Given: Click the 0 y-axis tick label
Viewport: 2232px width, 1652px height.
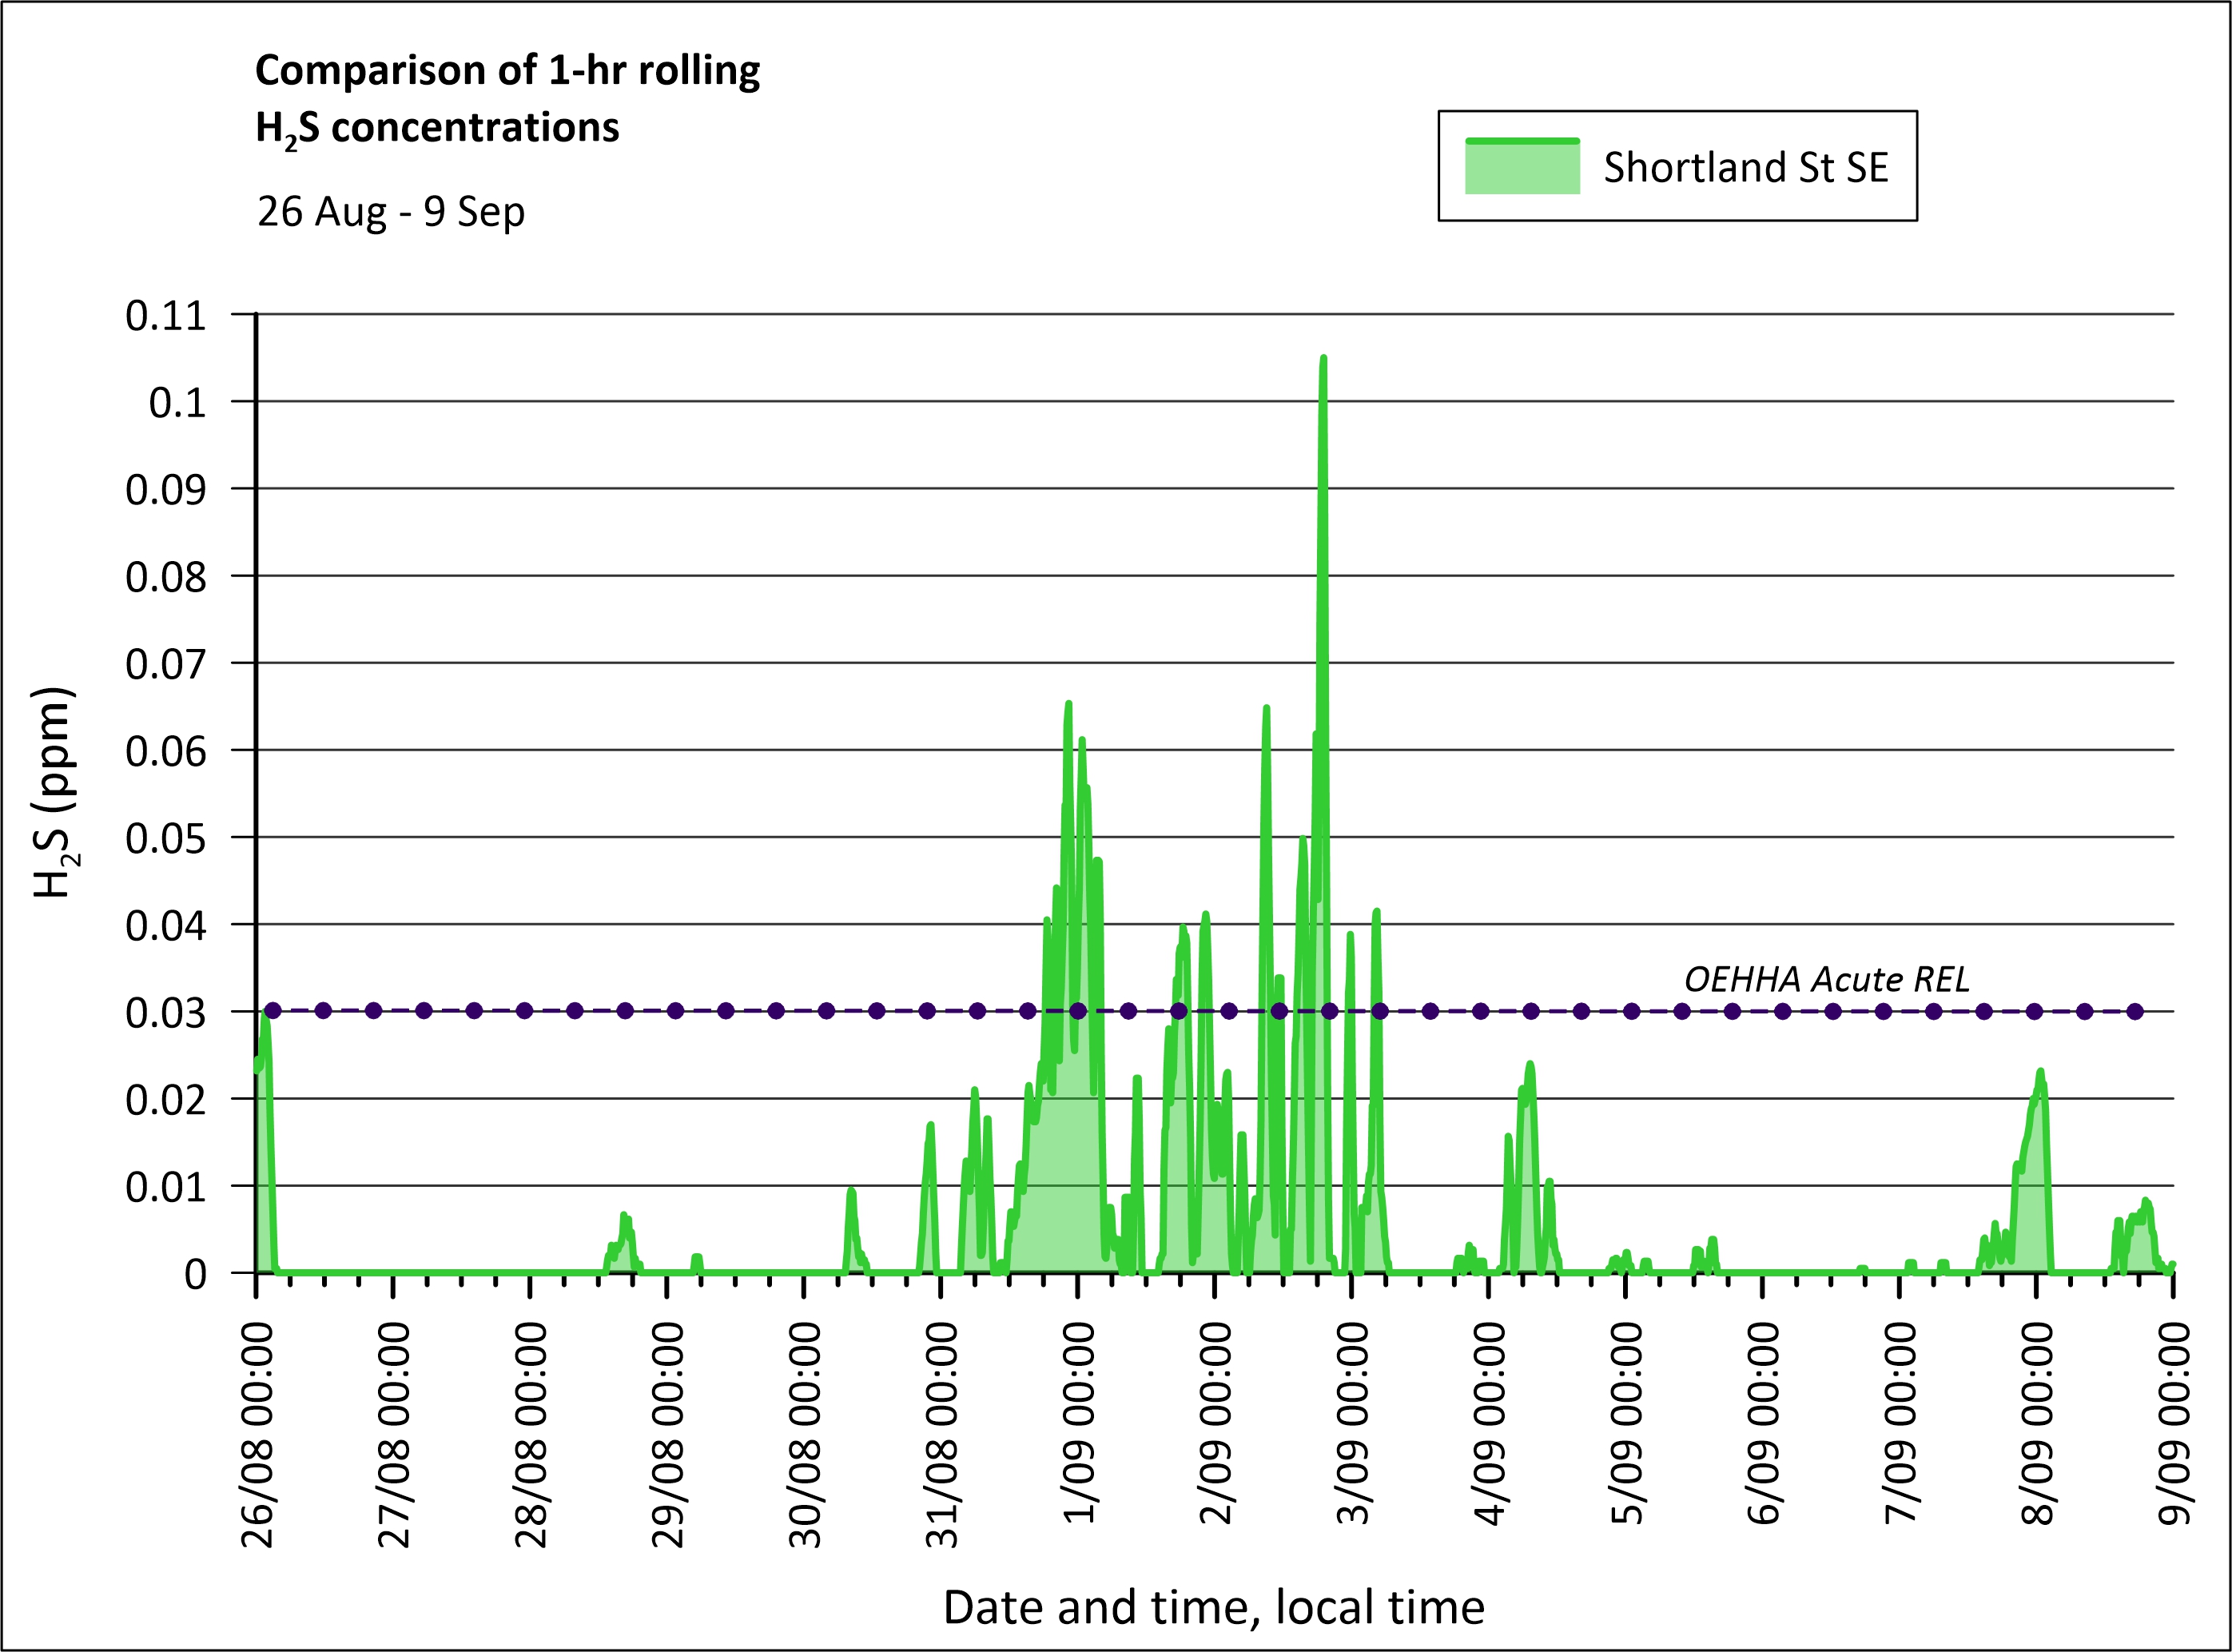Looking at the screenshot, I should 195,1274.
